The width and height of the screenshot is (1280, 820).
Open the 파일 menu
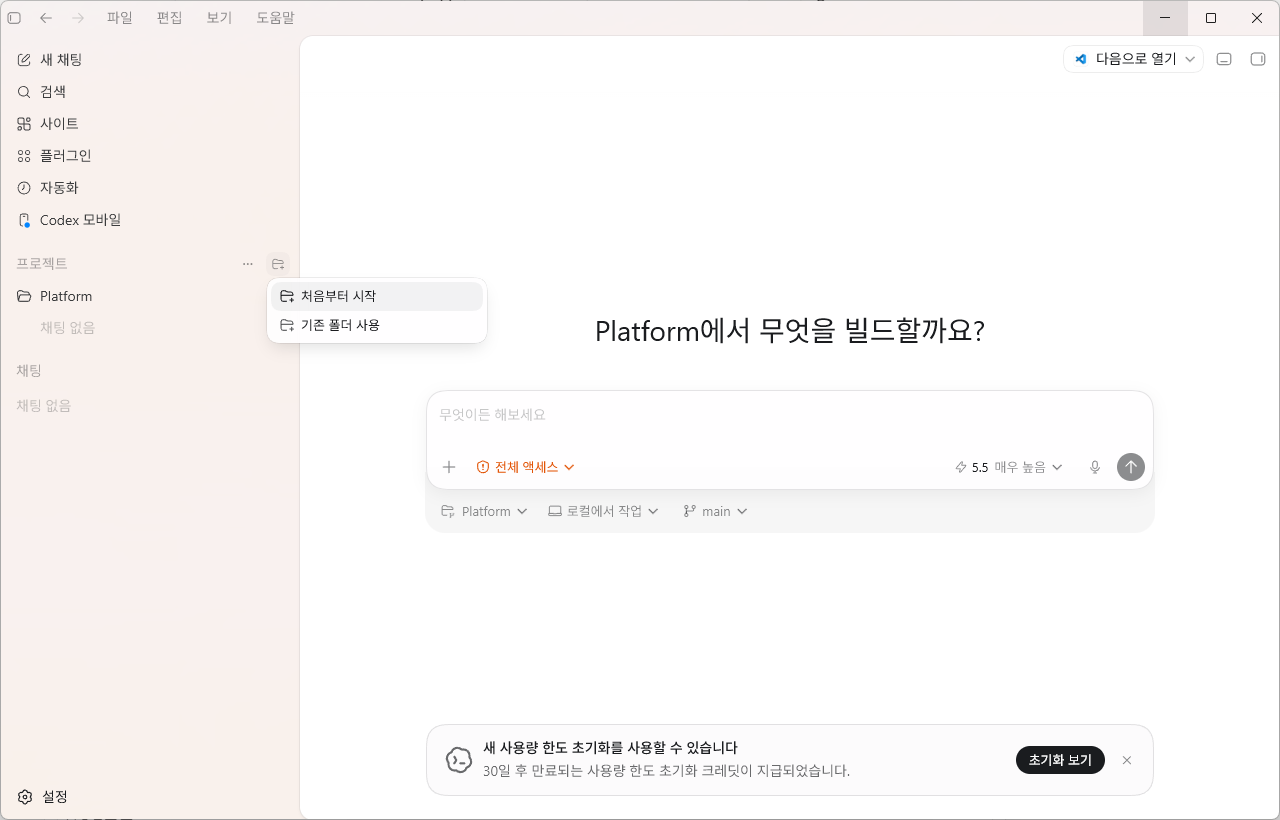(x=120, y=18)
